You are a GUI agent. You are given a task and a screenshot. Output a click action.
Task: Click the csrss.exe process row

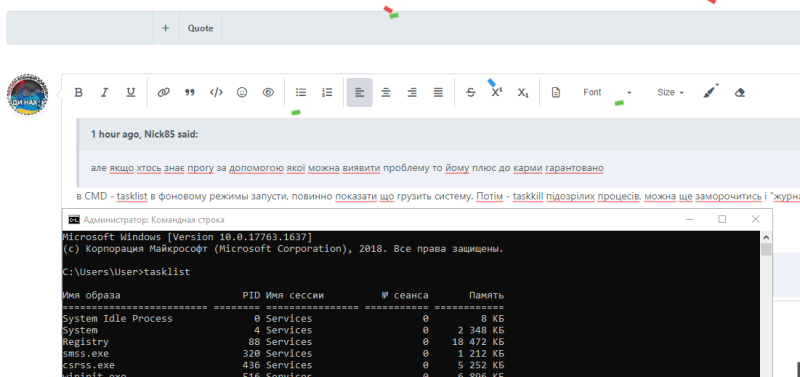[283, 365]
